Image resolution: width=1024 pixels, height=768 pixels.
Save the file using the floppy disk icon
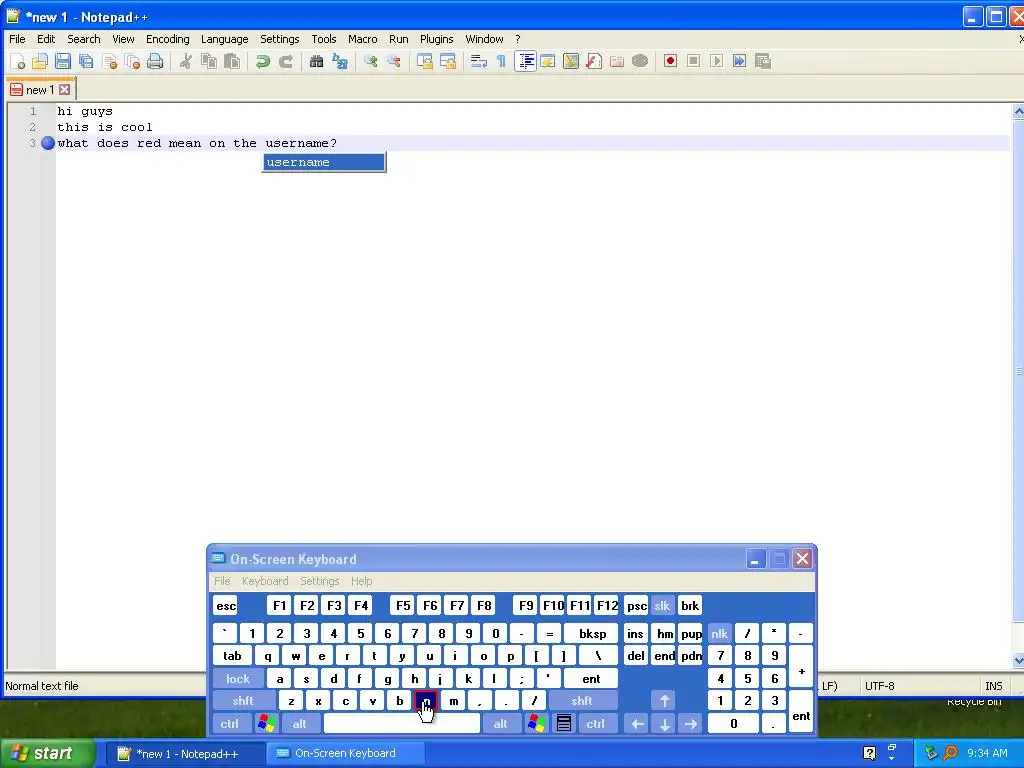63,61
